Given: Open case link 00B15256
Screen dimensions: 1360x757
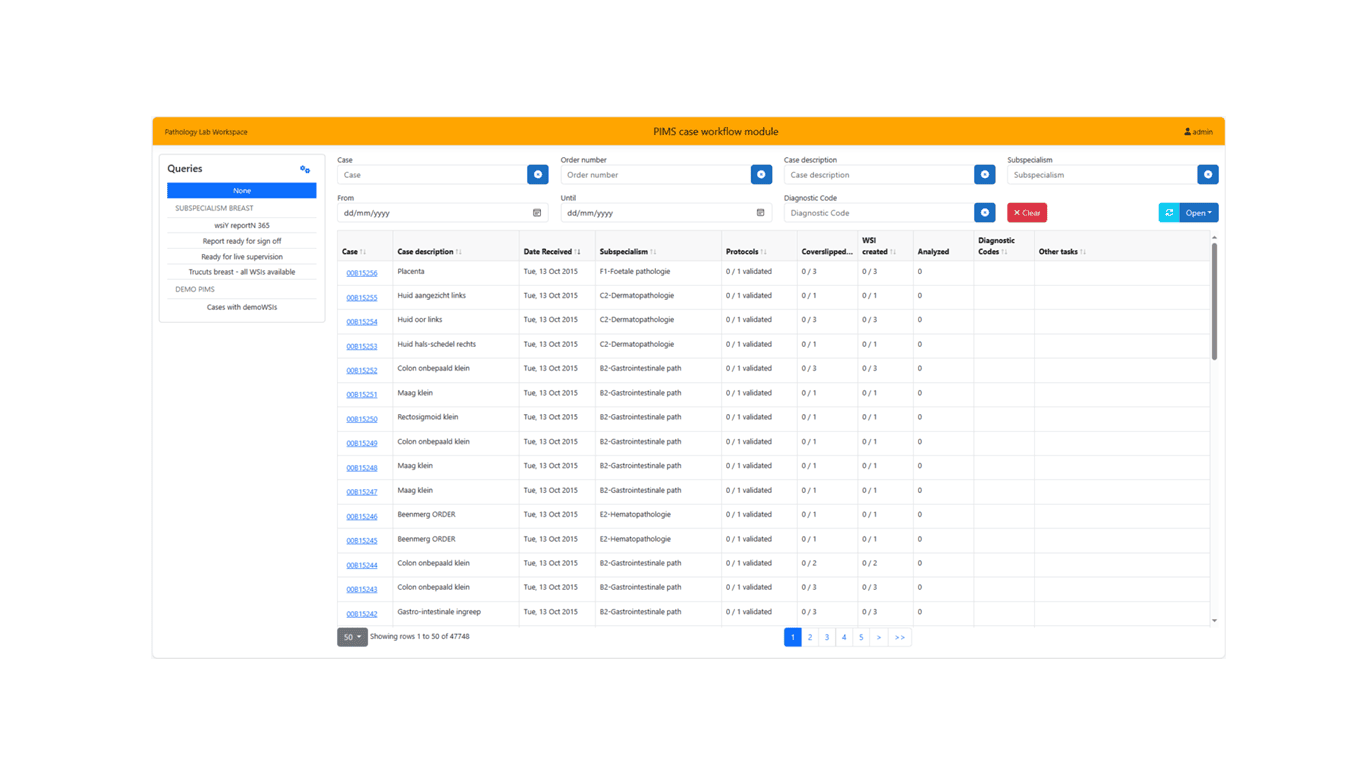Looking at the screenshot, I should click(x=361, y=273).
